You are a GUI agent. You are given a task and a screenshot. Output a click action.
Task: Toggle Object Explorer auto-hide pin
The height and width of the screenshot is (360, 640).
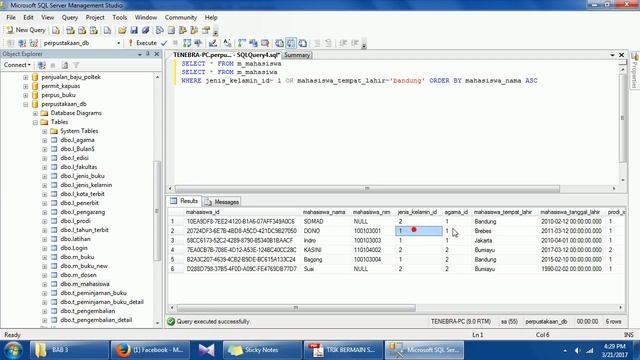point(148,54)
